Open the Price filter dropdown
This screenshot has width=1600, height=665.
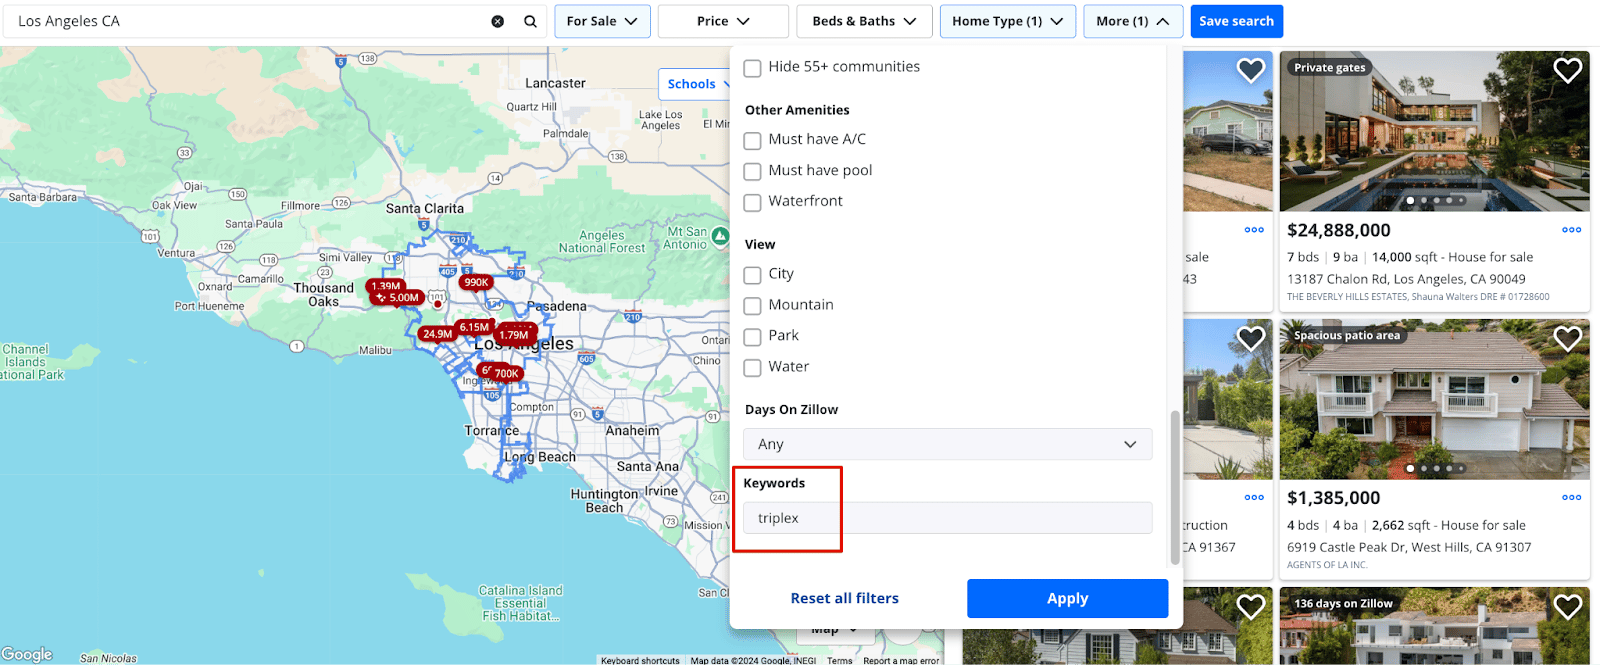[x=723, y=21]
